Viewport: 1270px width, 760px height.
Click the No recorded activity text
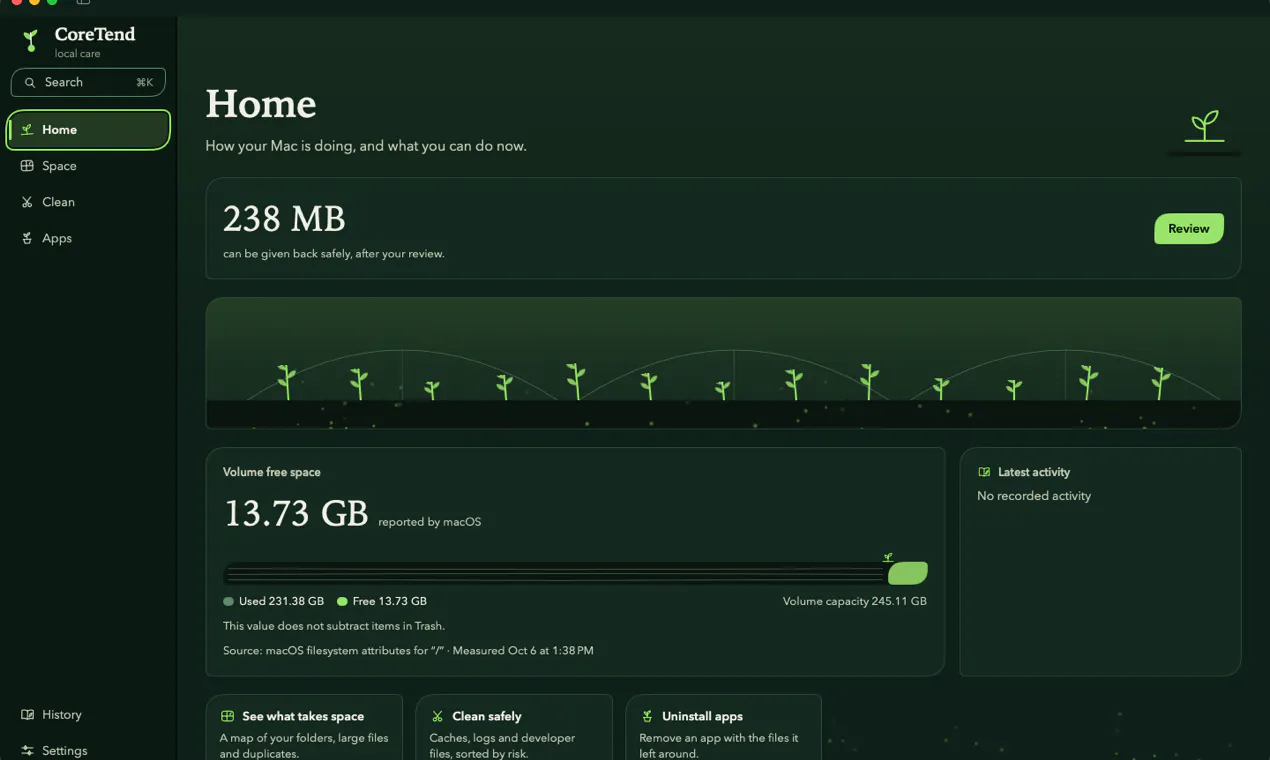click(1034, 496)
